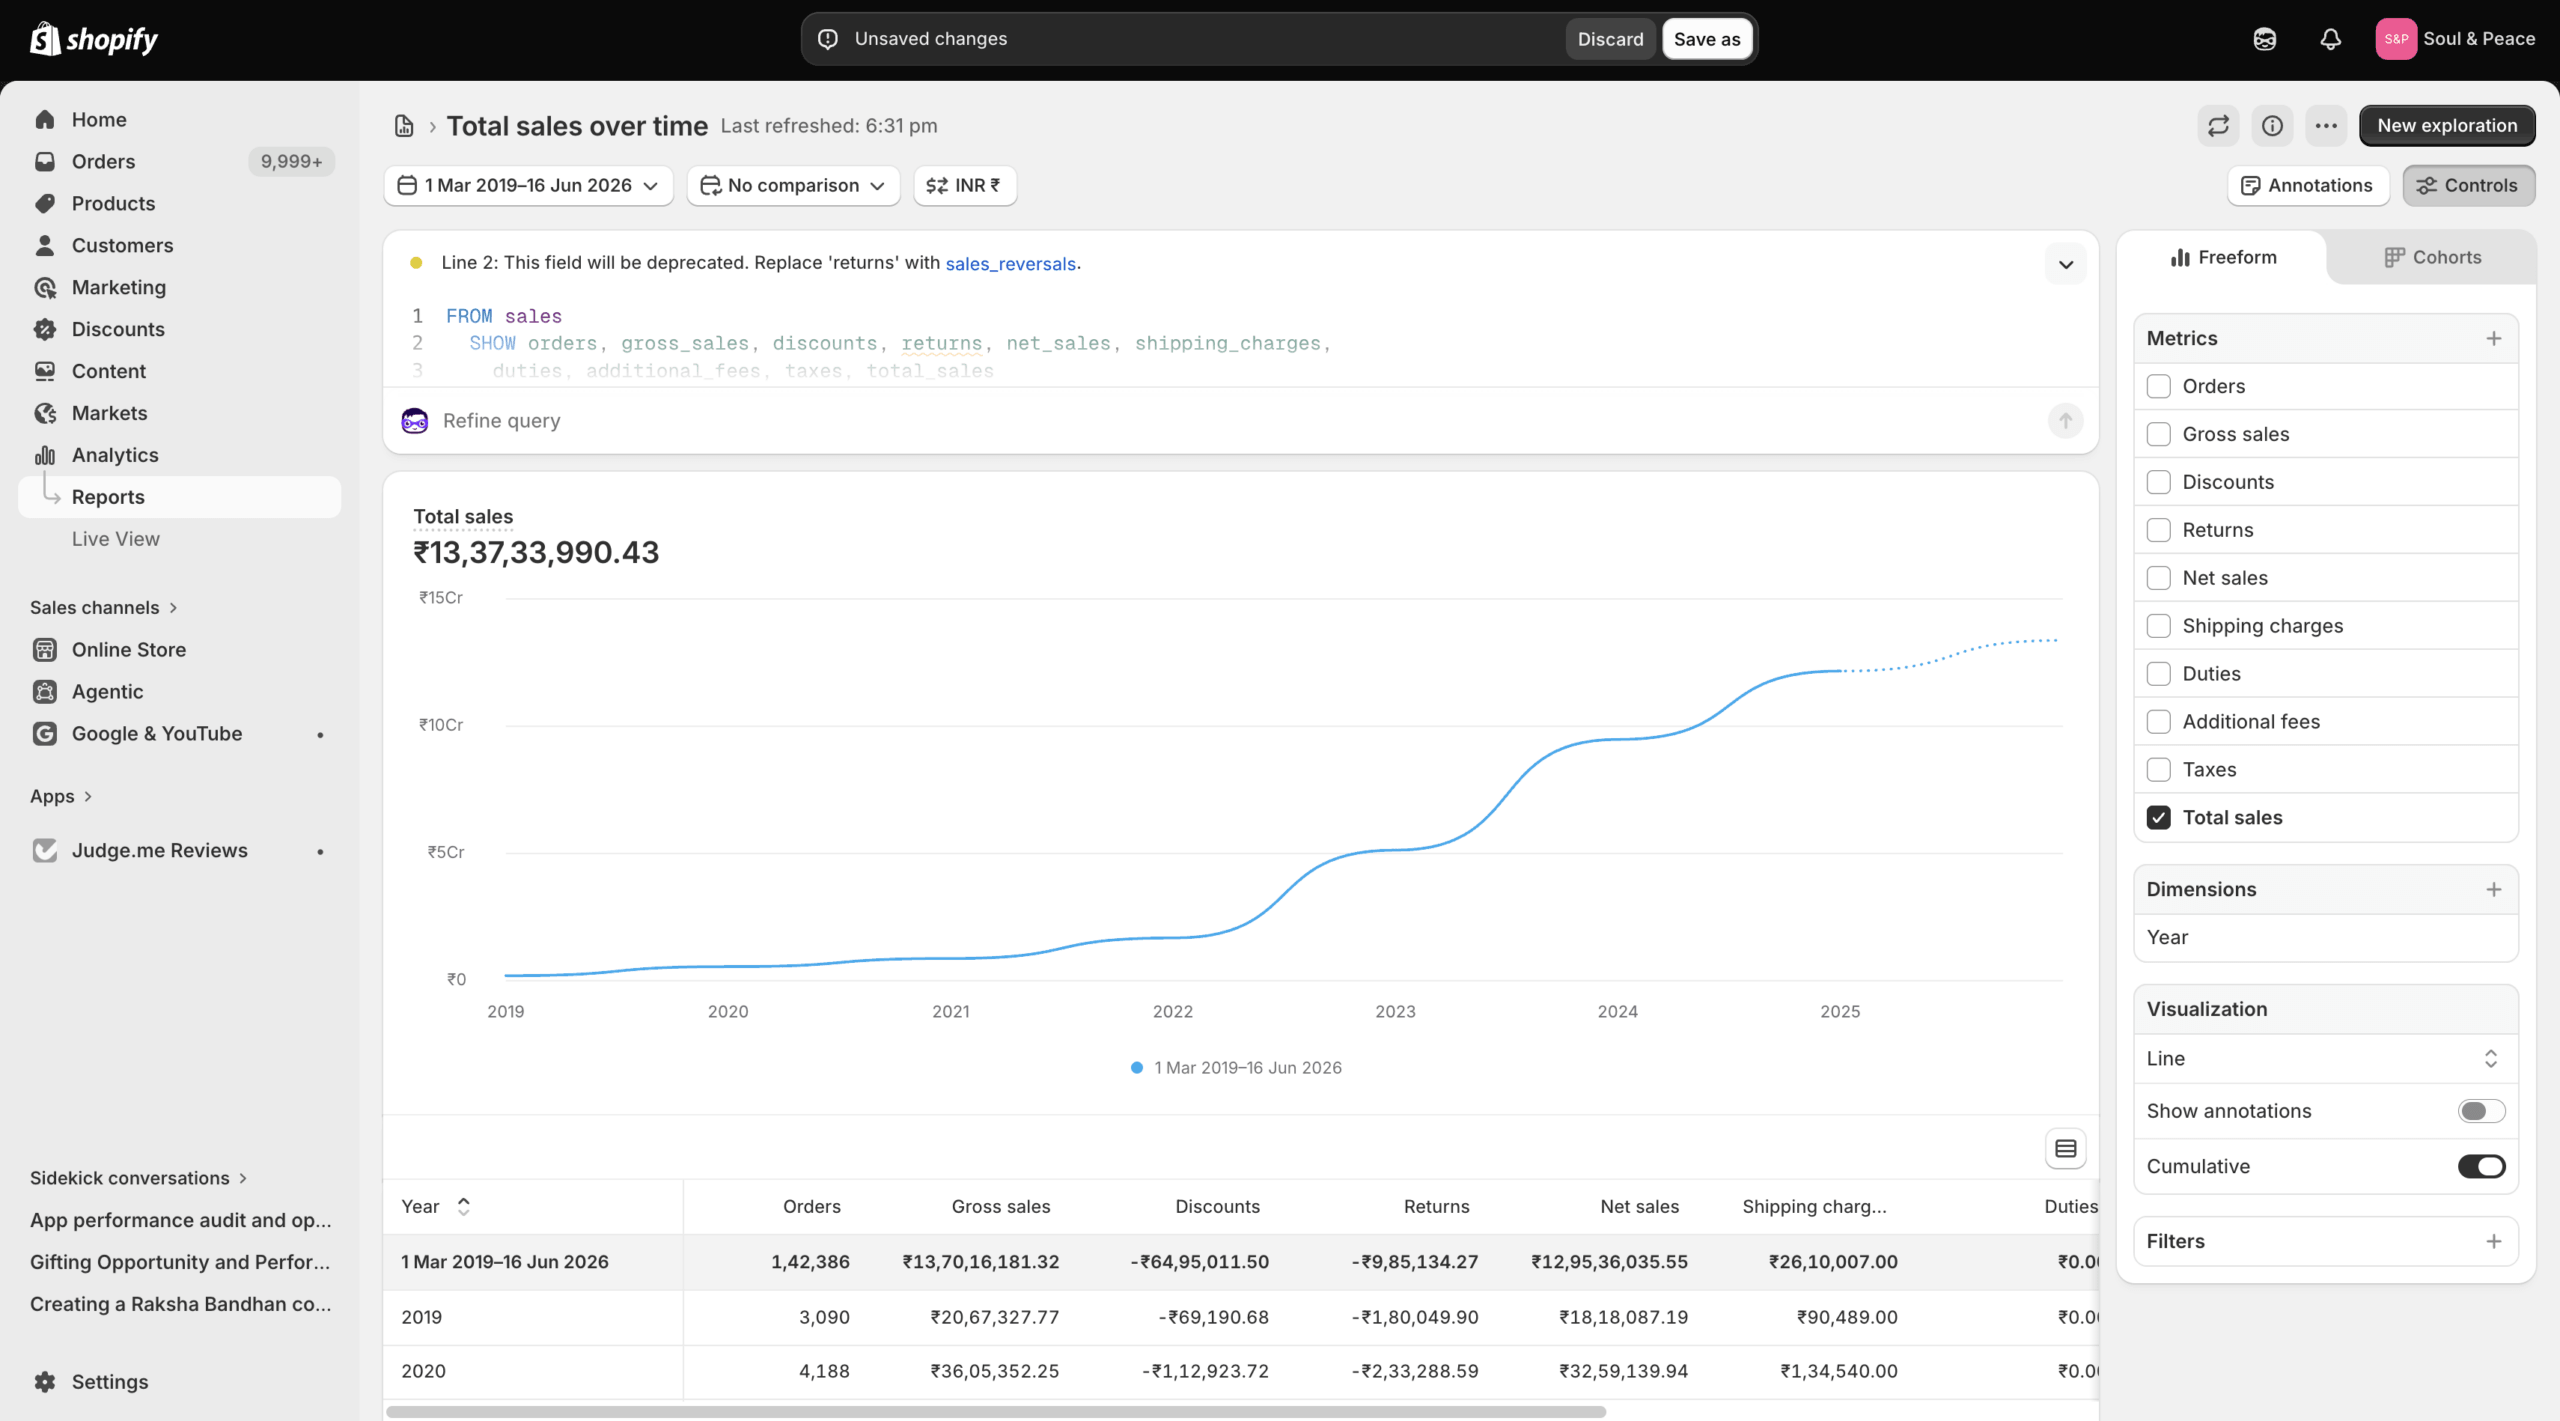Viewport: 2560px width, 1421px height.
Task: Sort by the Year column arrows
Action: coord(464,1207)
